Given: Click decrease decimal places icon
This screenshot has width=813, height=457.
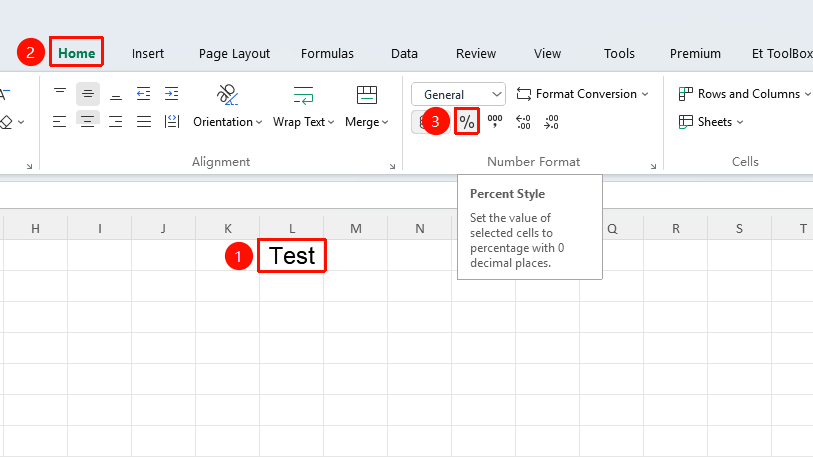Looking at the screenshot, I should [551, 122].
